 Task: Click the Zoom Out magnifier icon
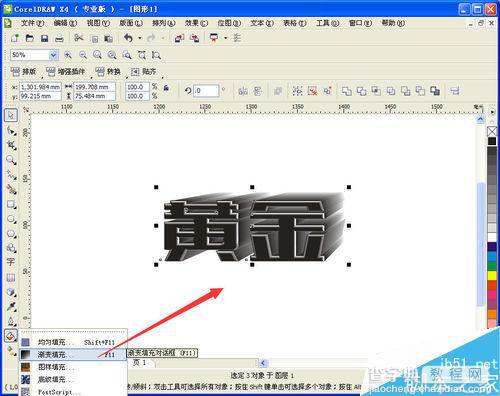click(83, 55)
